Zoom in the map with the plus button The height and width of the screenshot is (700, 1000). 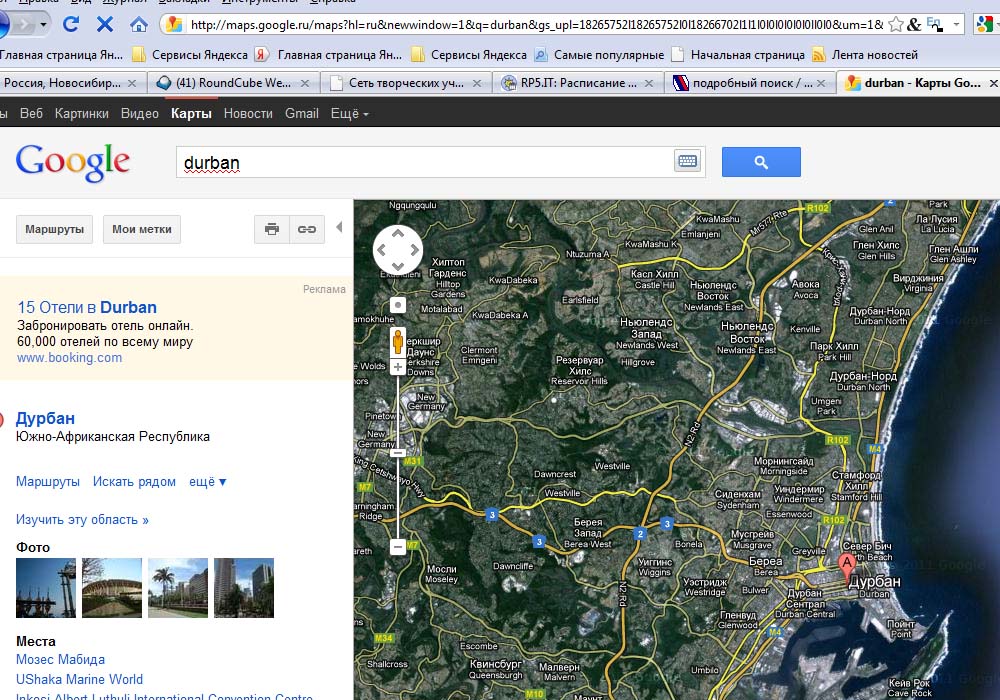pyautogui.click(x=398, y=367)
